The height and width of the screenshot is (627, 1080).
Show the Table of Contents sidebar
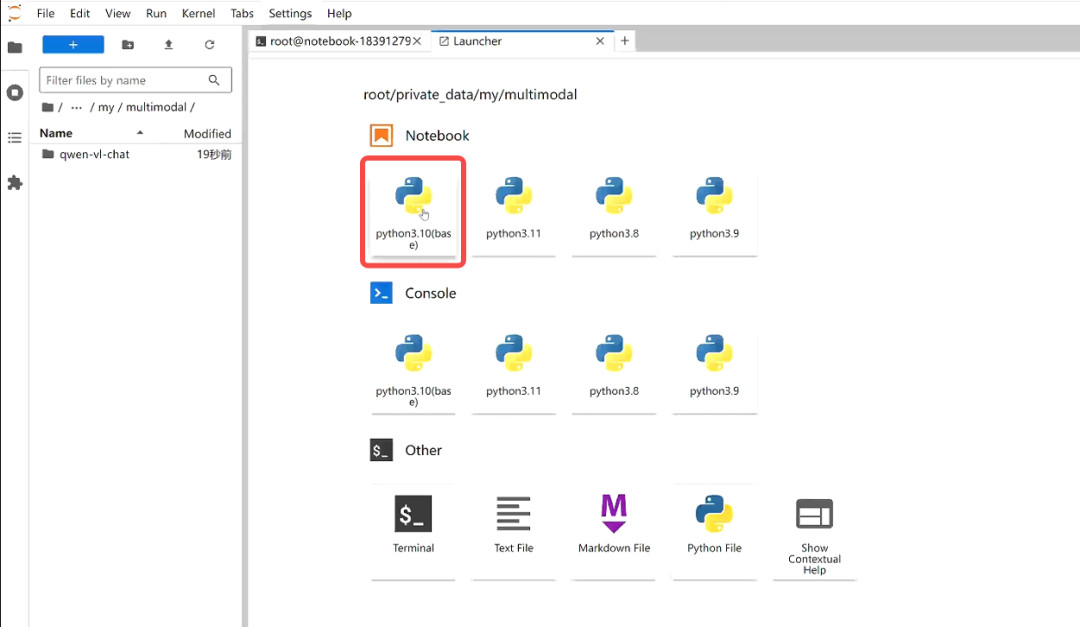click(14, 138)
